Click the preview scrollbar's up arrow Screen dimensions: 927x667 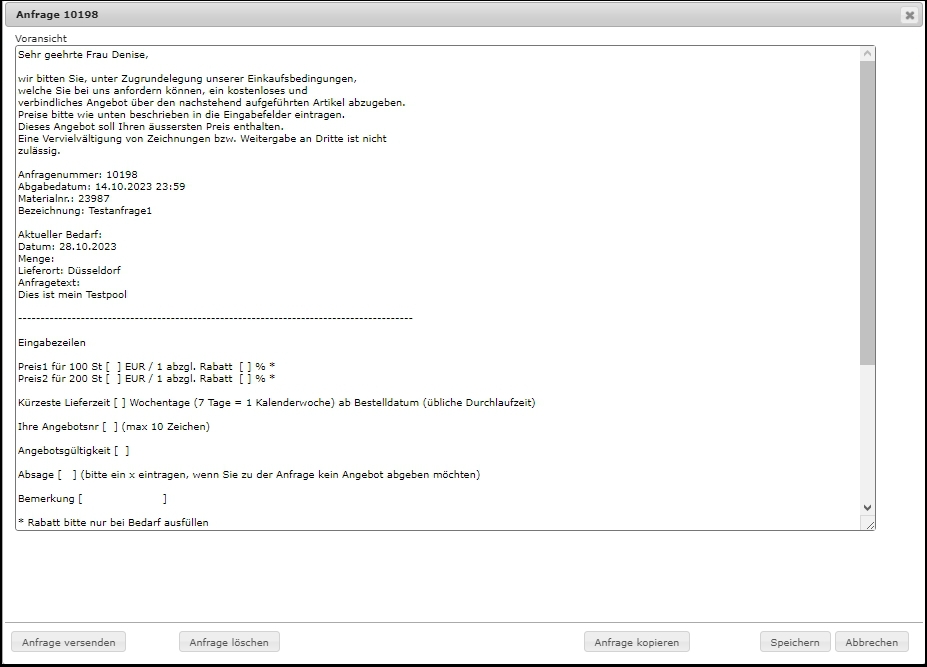867,53
